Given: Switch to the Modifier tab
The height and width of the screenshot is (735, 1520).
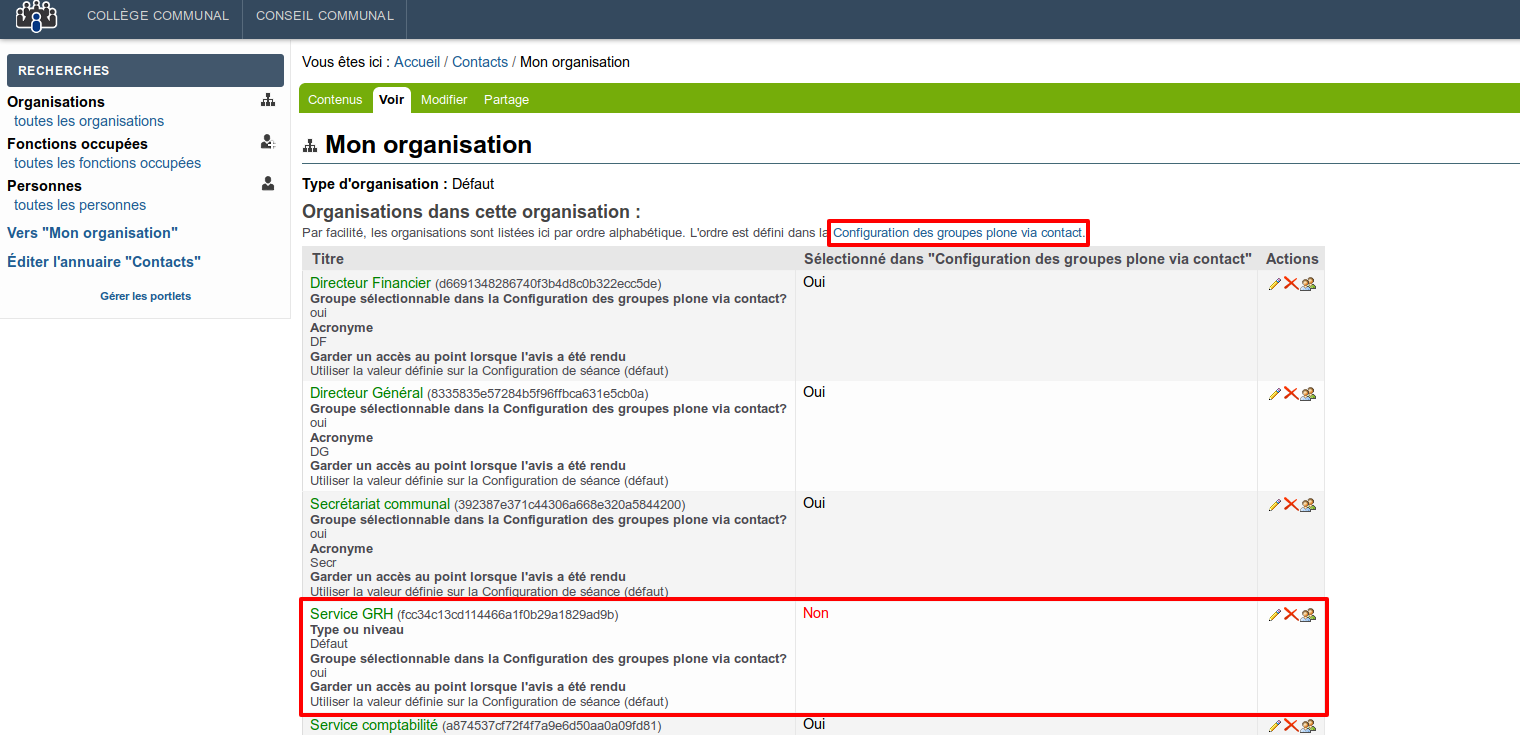Looking at the screenshot, I should 444,100.
